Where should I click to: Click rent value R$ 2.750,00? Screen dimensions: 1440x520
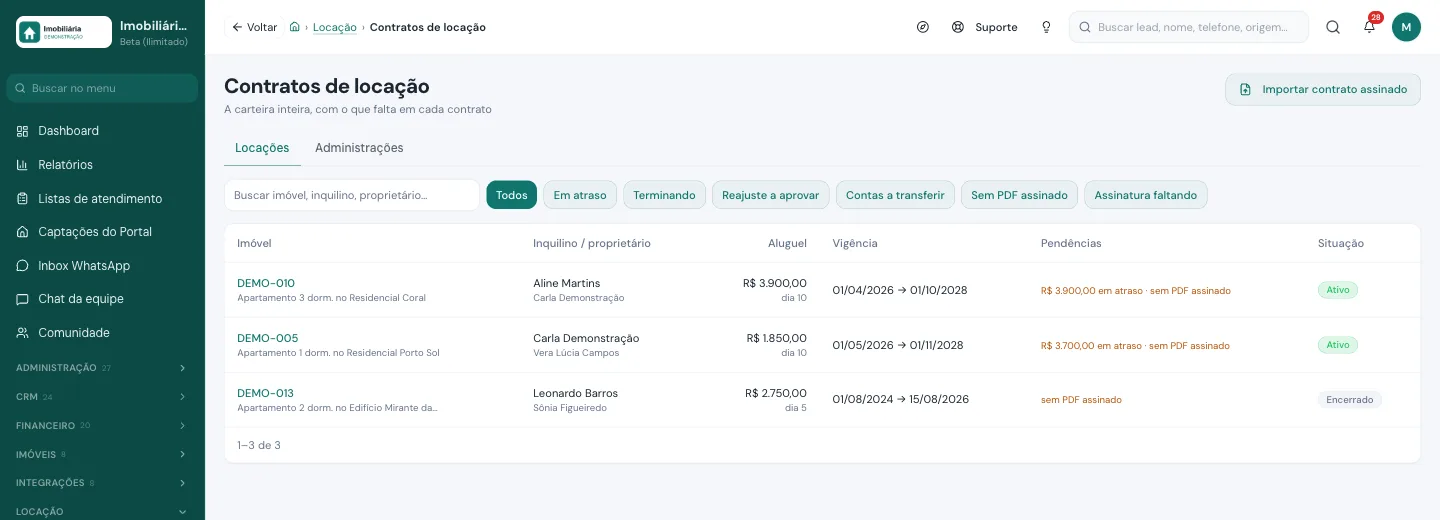click(776, 393)
